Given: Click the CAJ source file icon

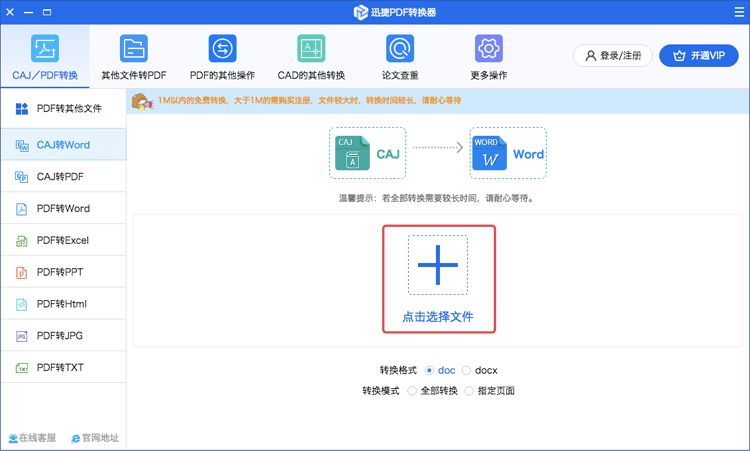Looking at the screenshot, I should coord(353,153).
